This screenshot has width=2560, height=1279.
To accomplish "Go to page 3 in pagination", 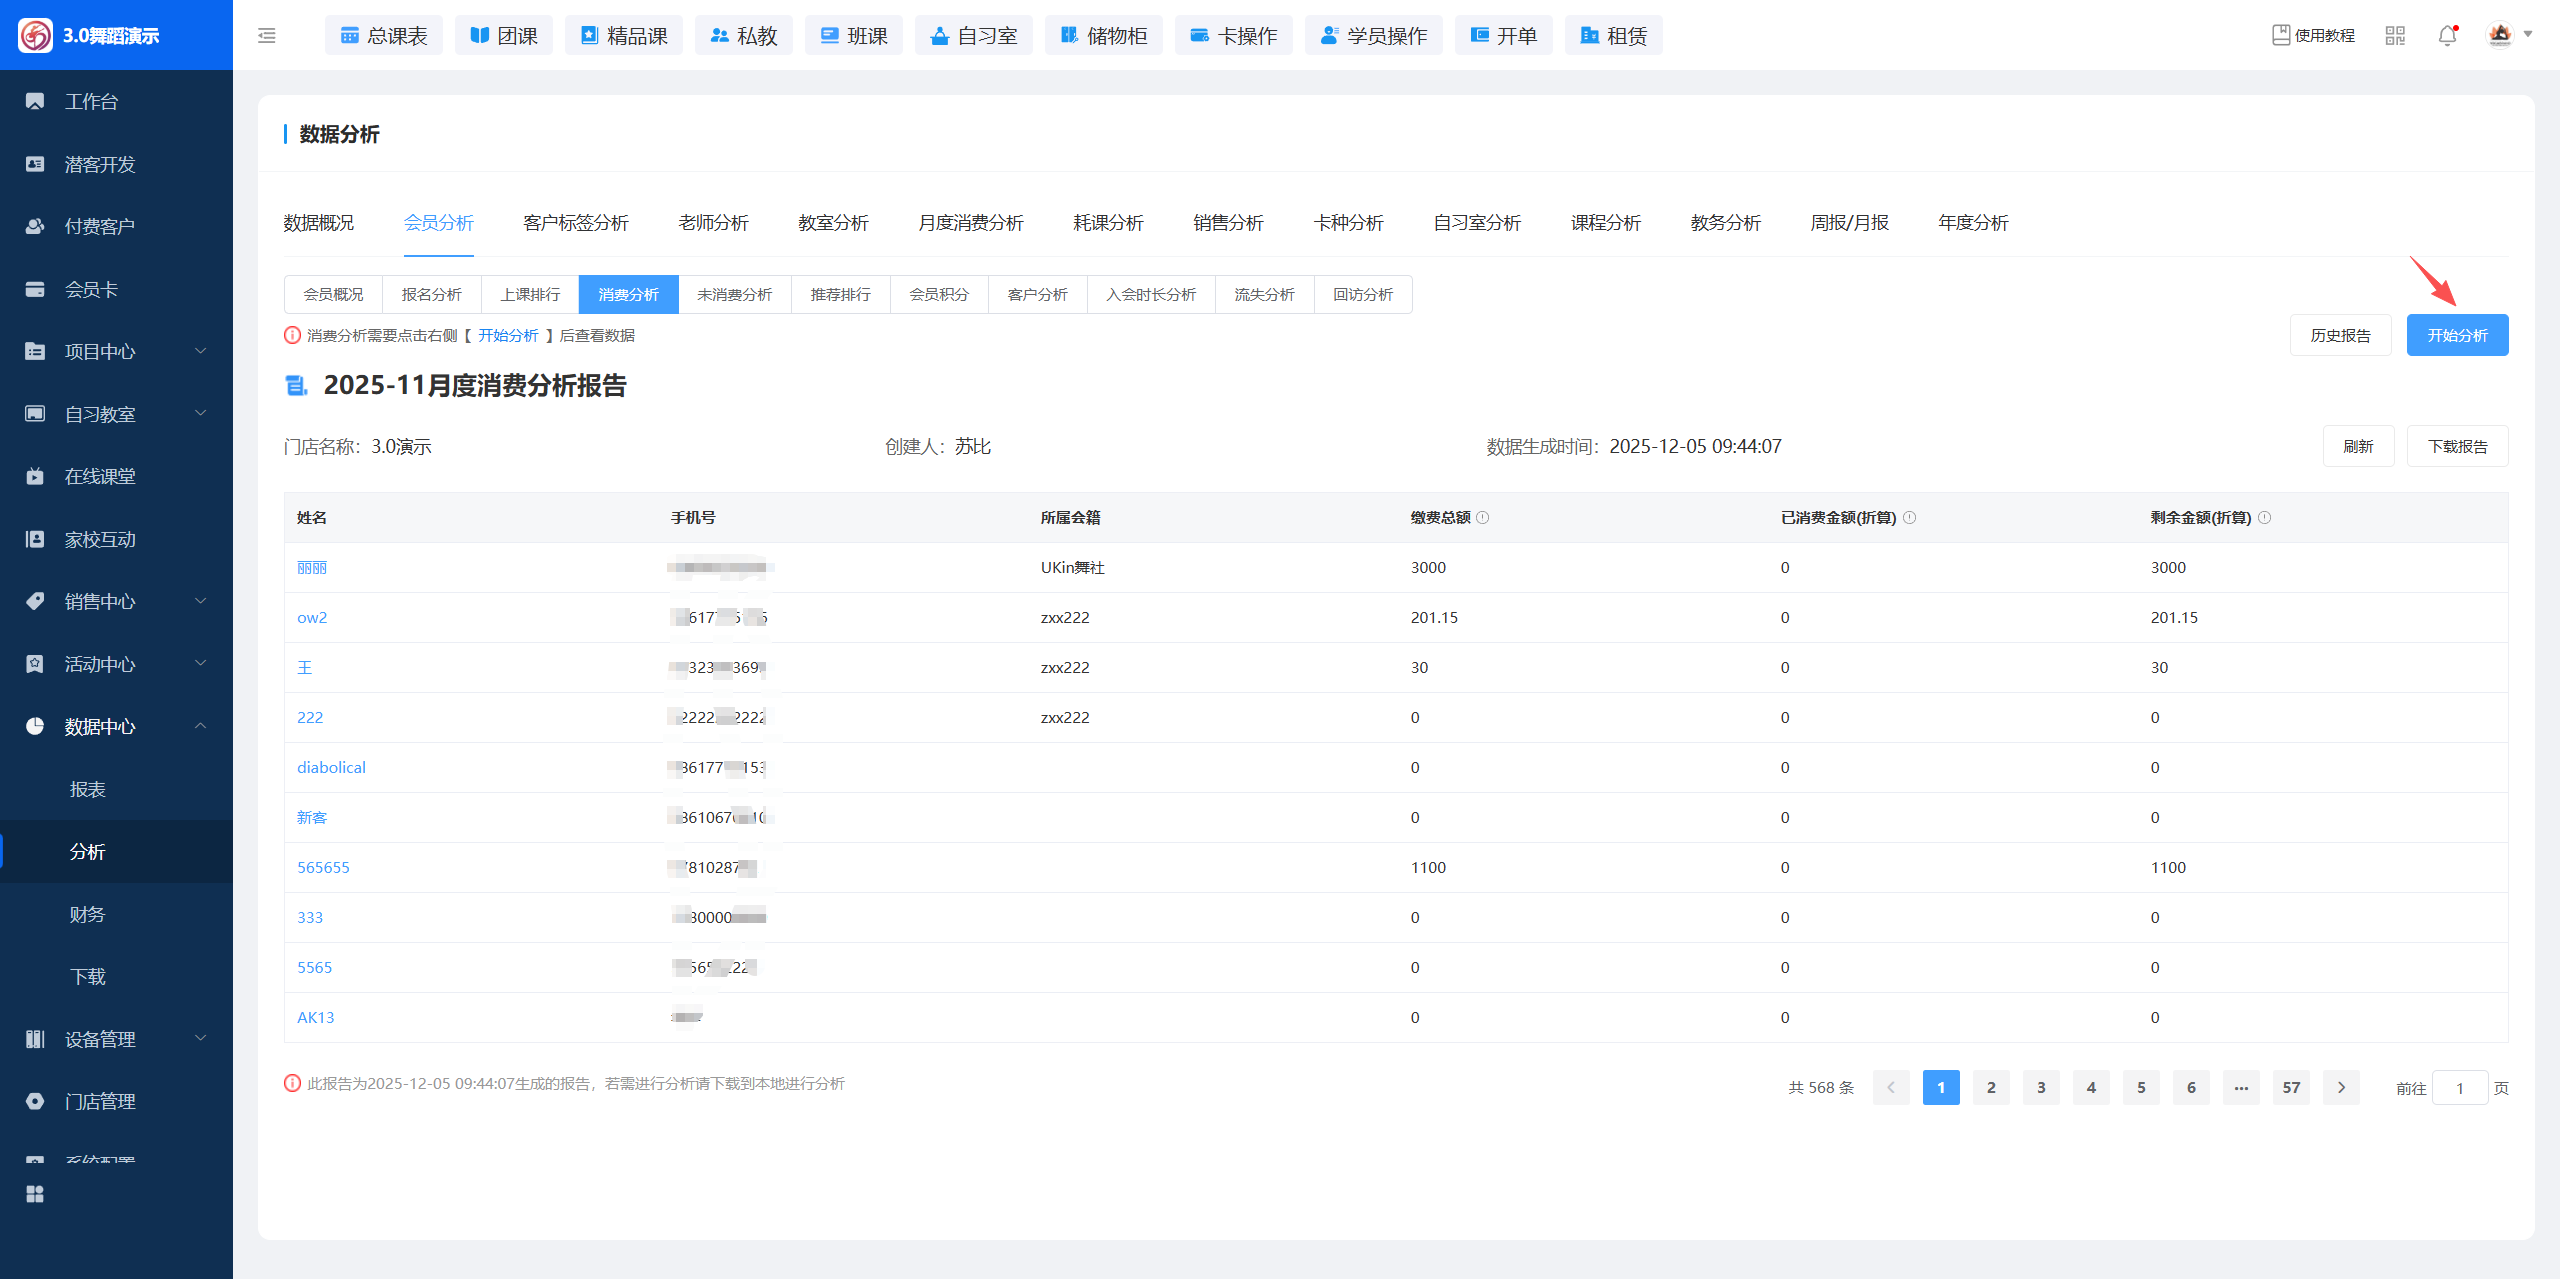I will (2041, 1088).
